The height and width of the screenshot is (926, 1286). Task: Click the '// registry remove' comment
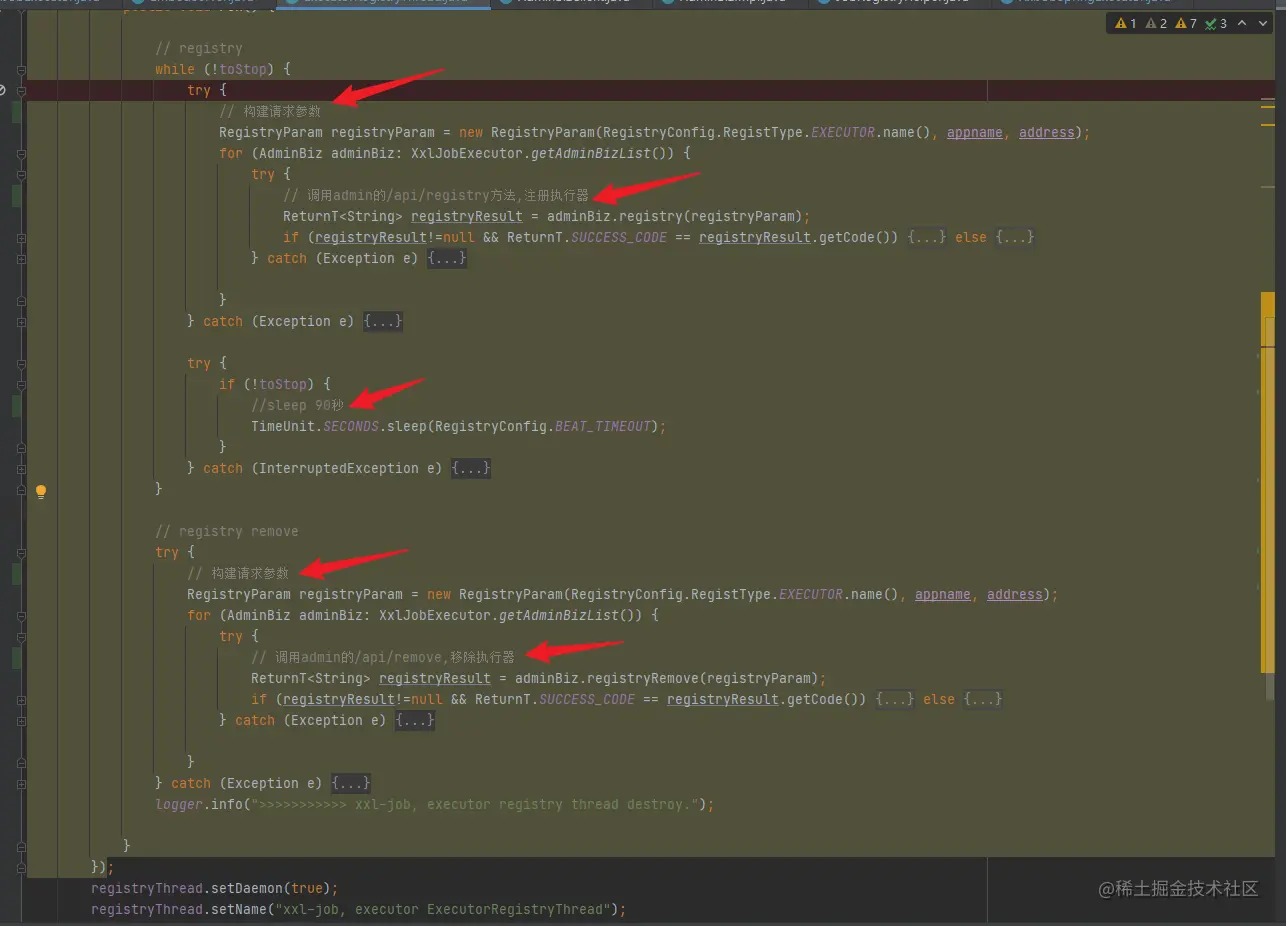(x=227, y=531)
